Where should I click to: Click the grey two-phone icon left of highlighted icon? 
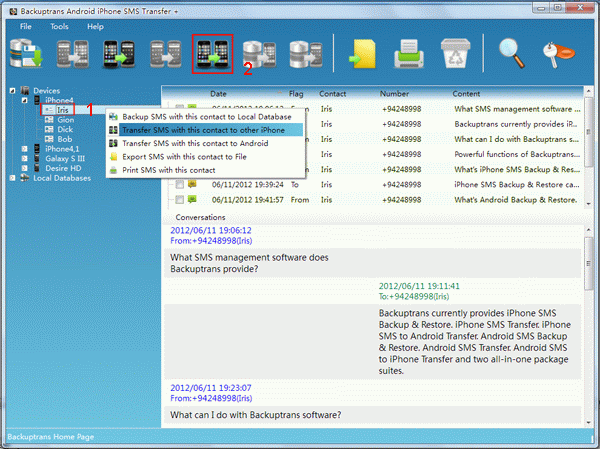coord(166,54)
